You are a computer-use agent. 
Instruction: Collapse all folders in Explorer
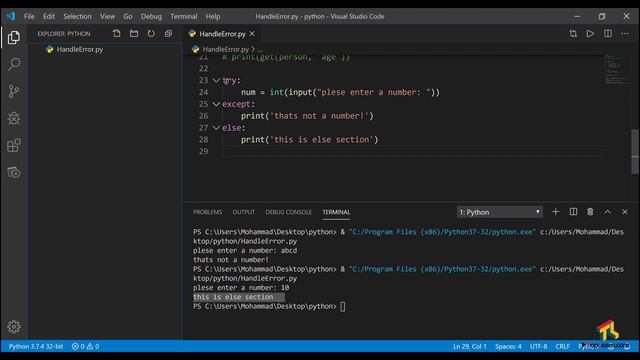point(168,33)
